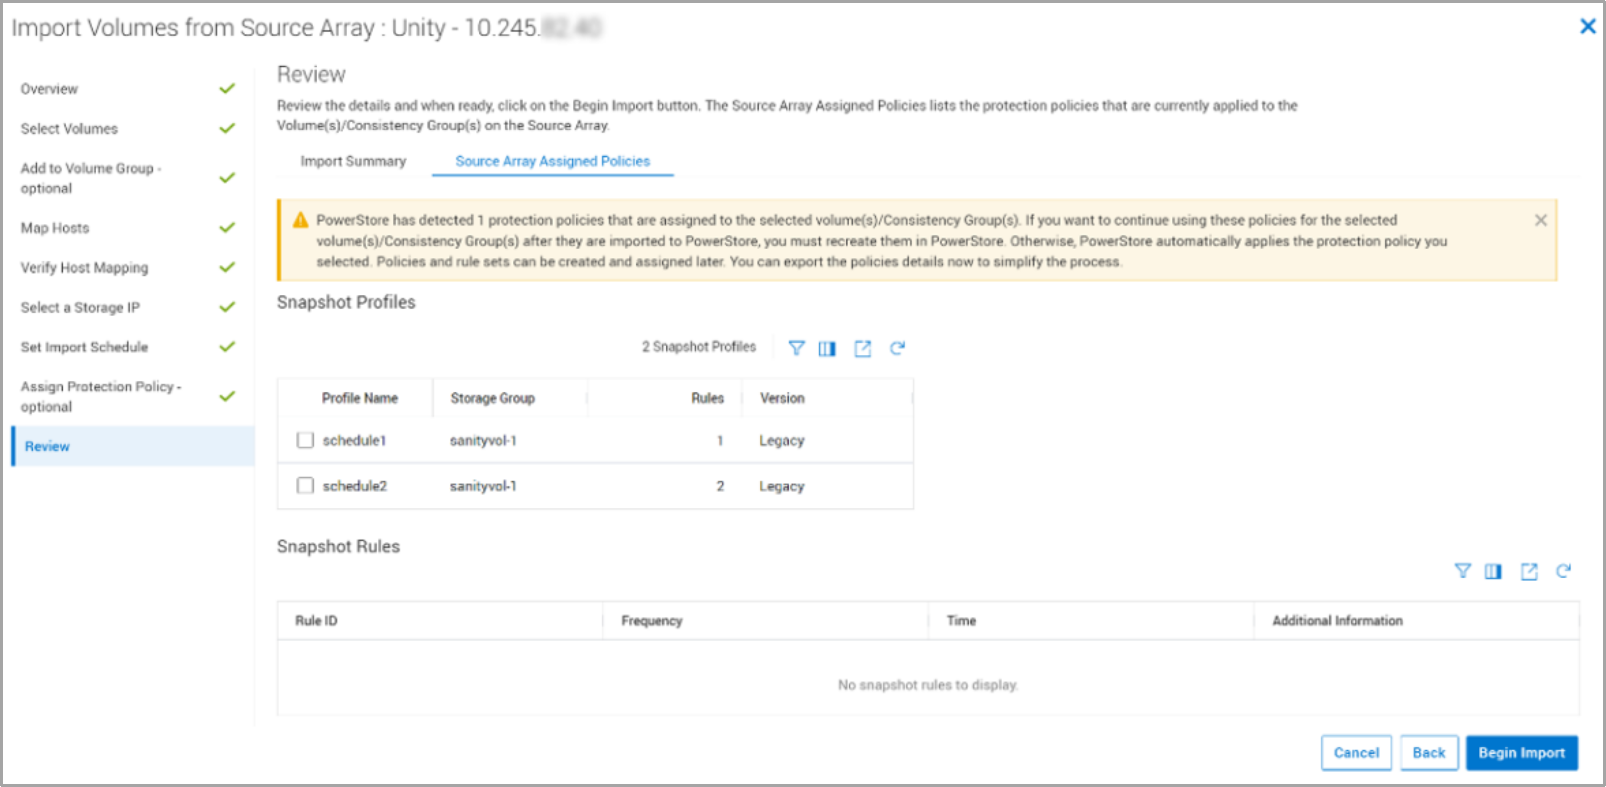1606x787 pixels.
Task: Dismiss the protection policies warning banner
Action: (x=1541, y=220)
